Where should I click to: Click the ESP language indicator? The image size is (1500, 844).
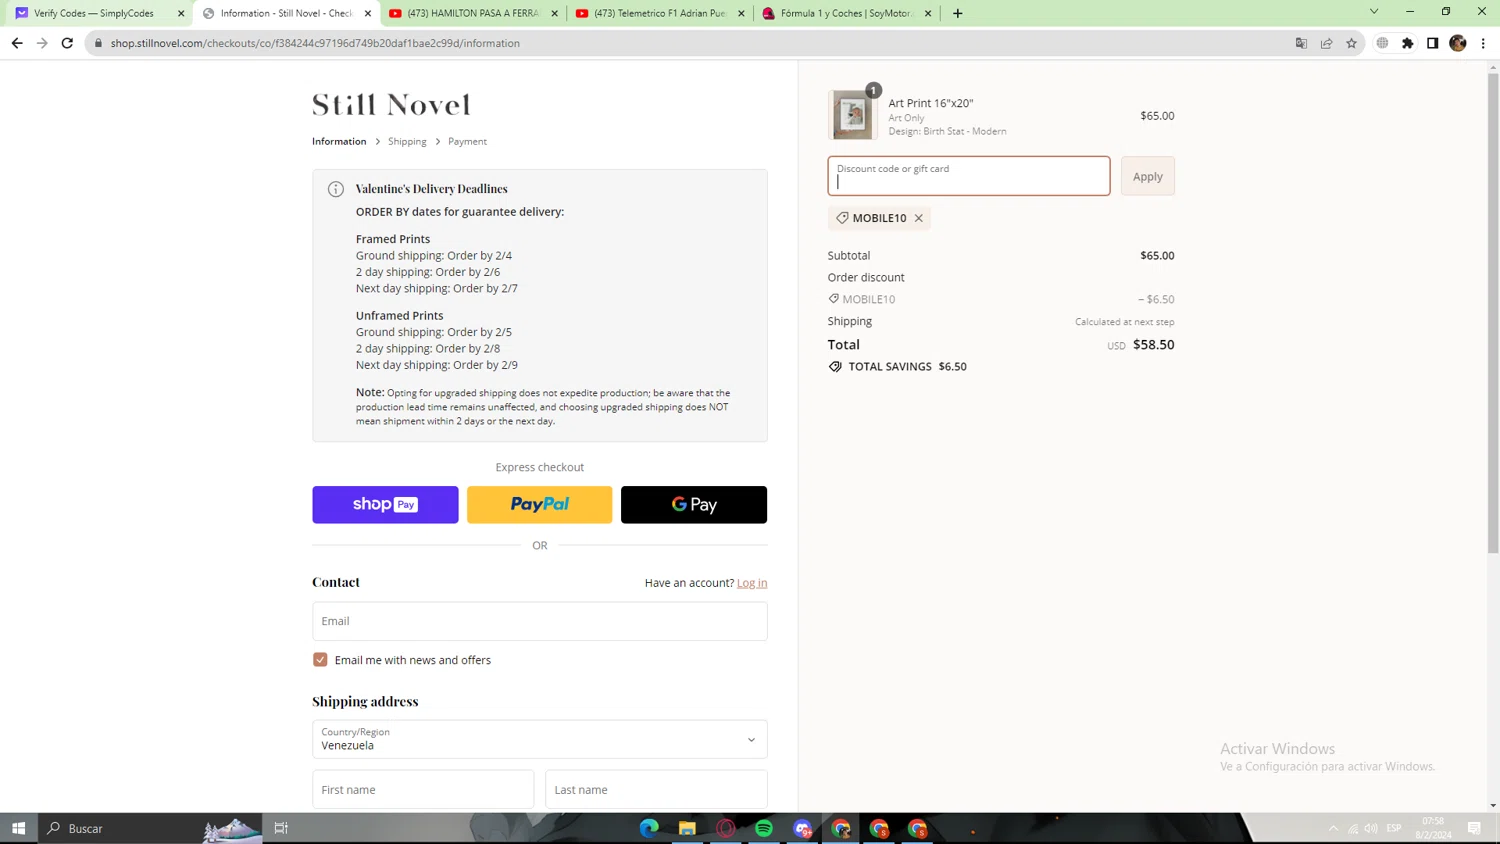click(1394, 828)
